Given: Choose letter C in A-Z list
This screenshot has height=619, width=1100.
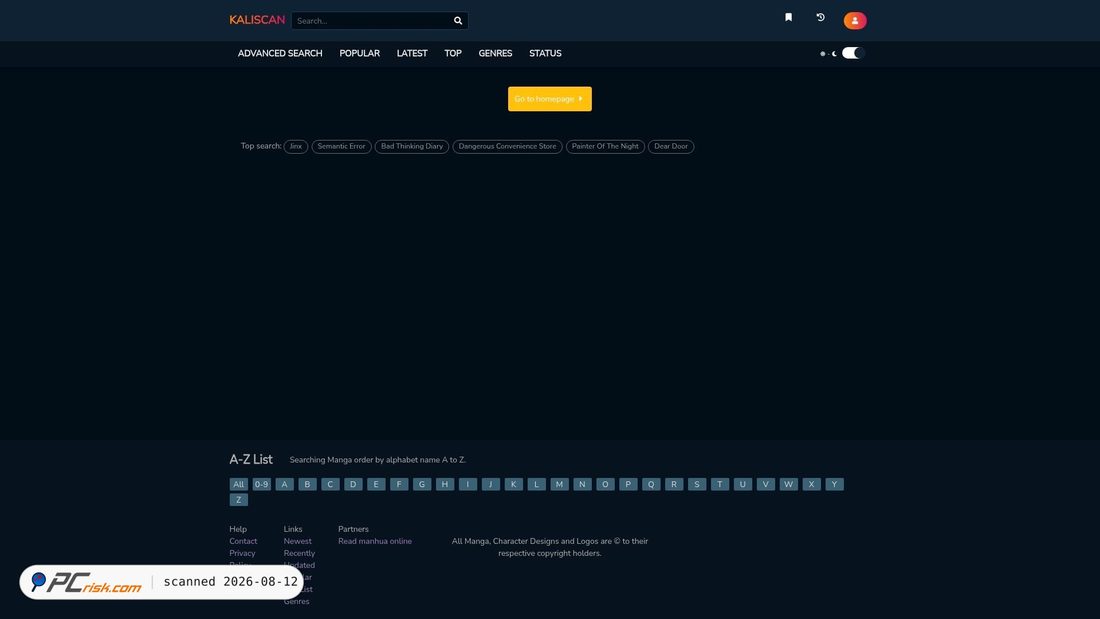Looking at the screenshot, I should (x=330, y=484).
